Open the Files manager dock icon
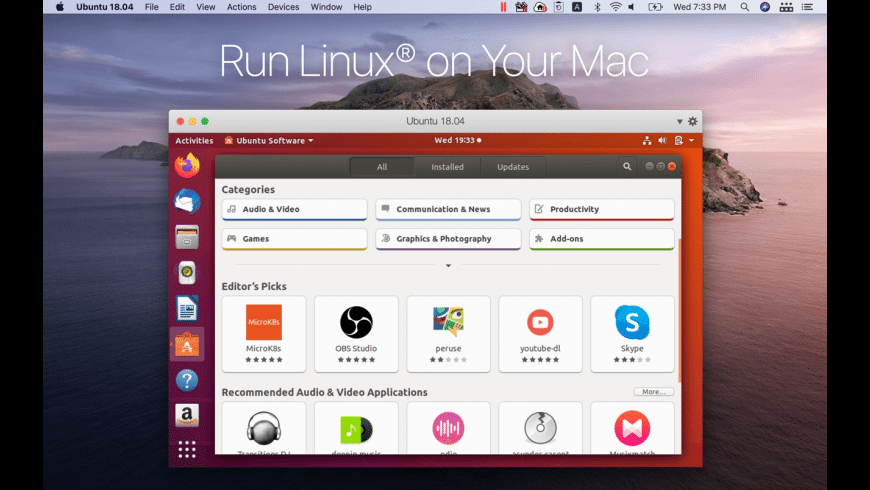The image size is (870, 490). point(187,237)
